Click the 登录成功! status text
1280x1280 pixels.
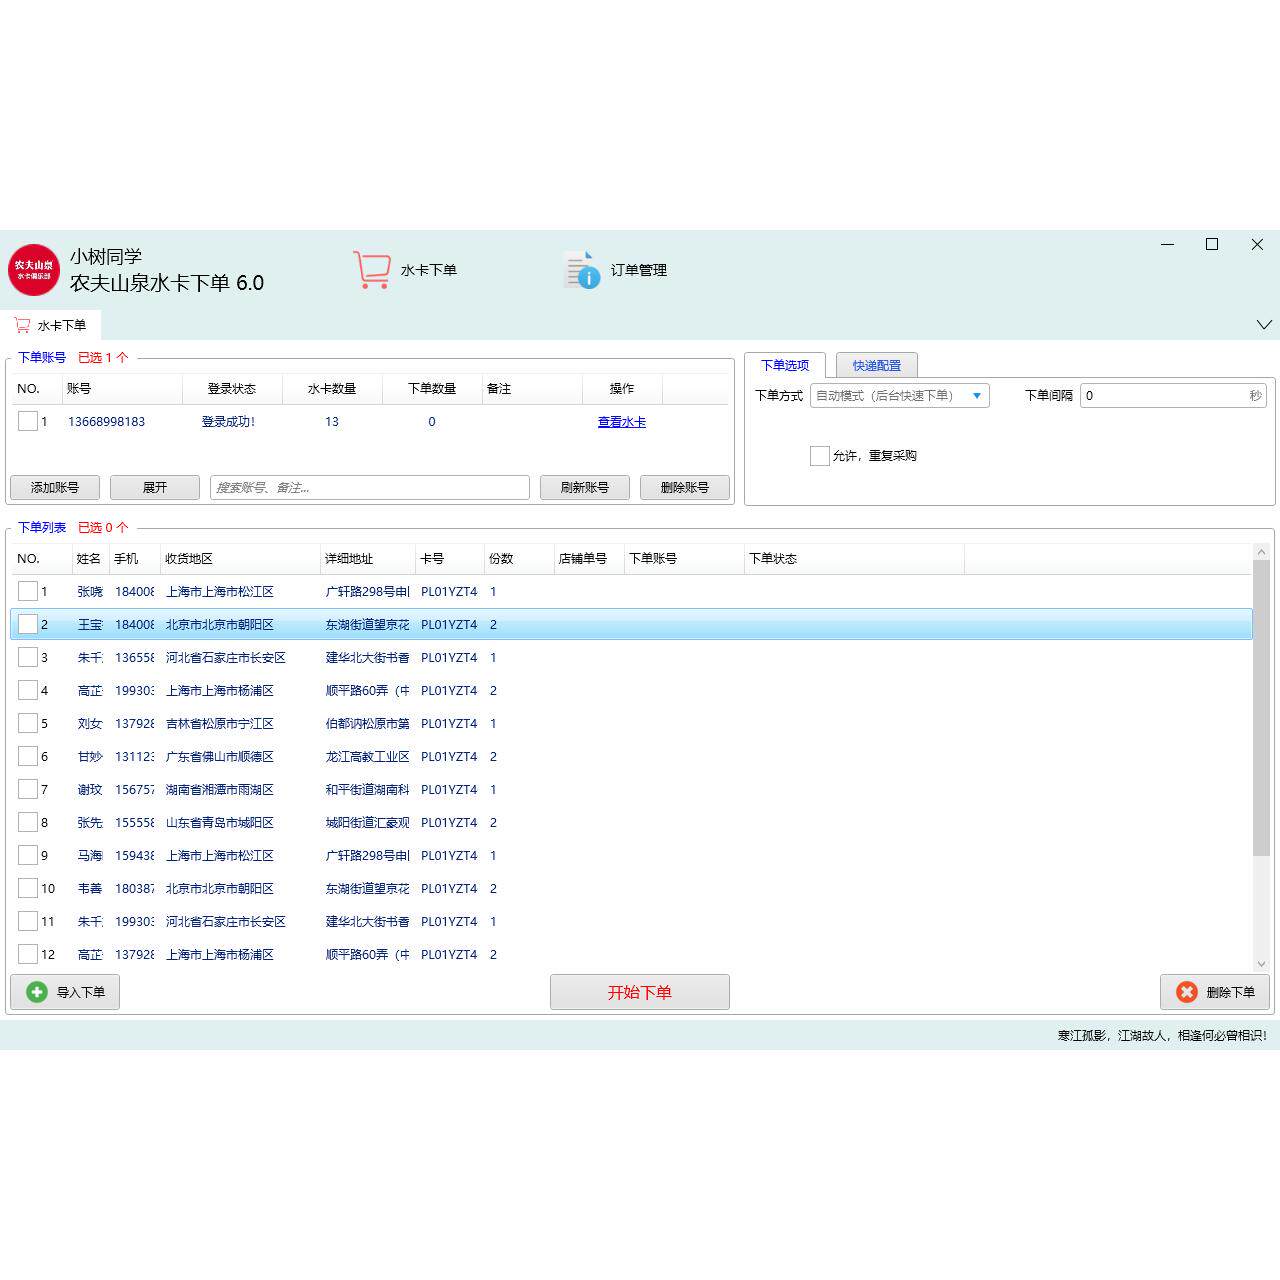pos(228,422)
